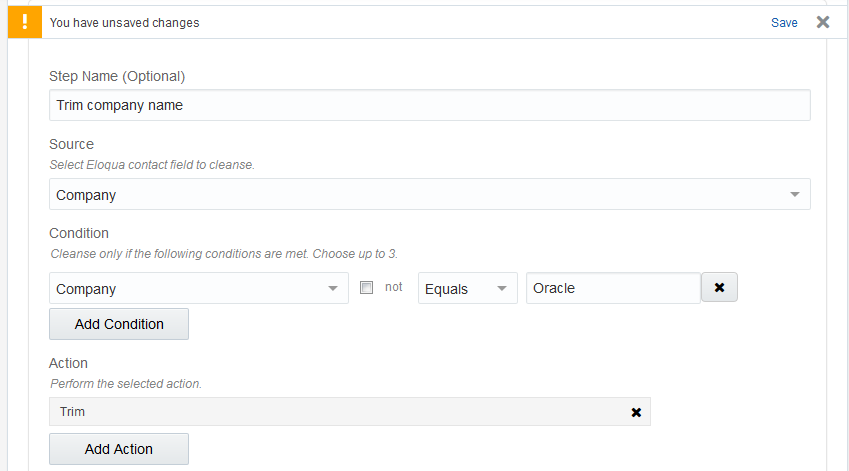Click the Add Condition button
The image size is (849, 471).
(119, 324)
